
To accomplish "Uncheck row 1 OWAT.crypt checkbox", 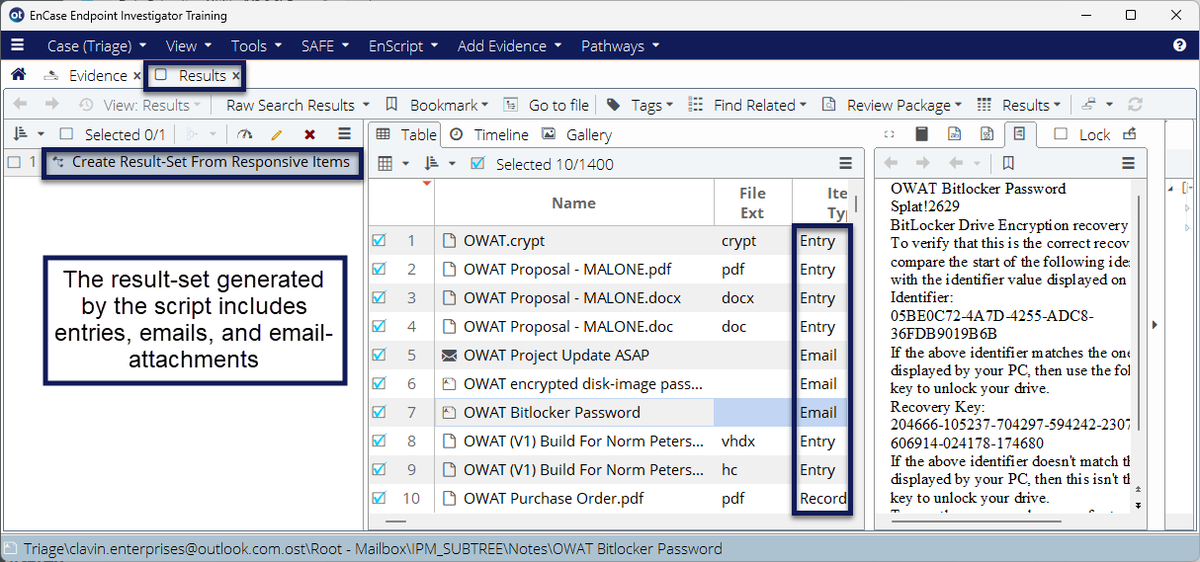I will point(379,241).
